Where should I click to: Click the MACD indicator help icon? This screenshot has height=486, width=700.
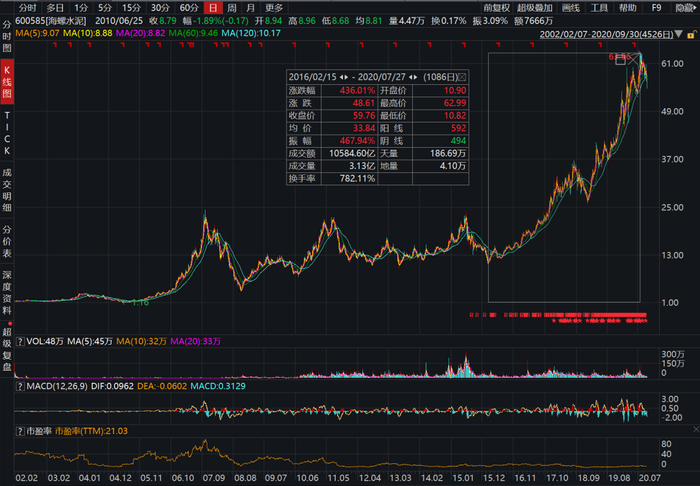(x=20, y=386)
